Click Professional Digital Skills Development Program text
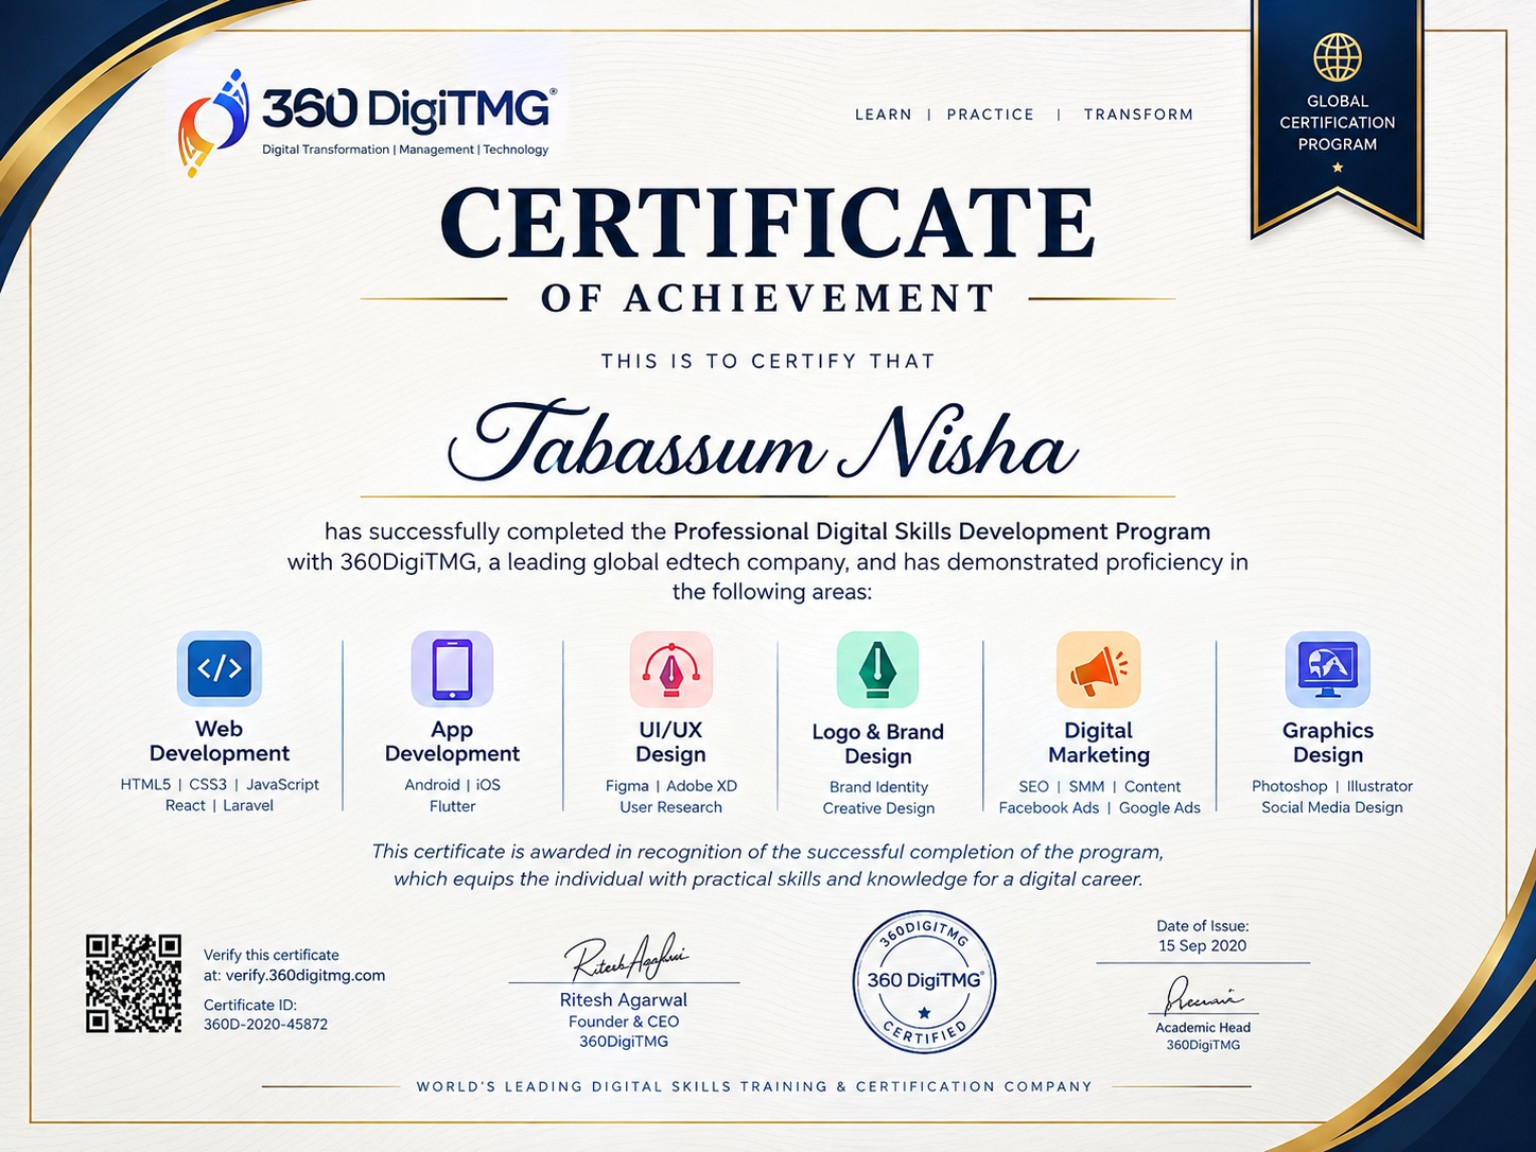 coord(941,531)
